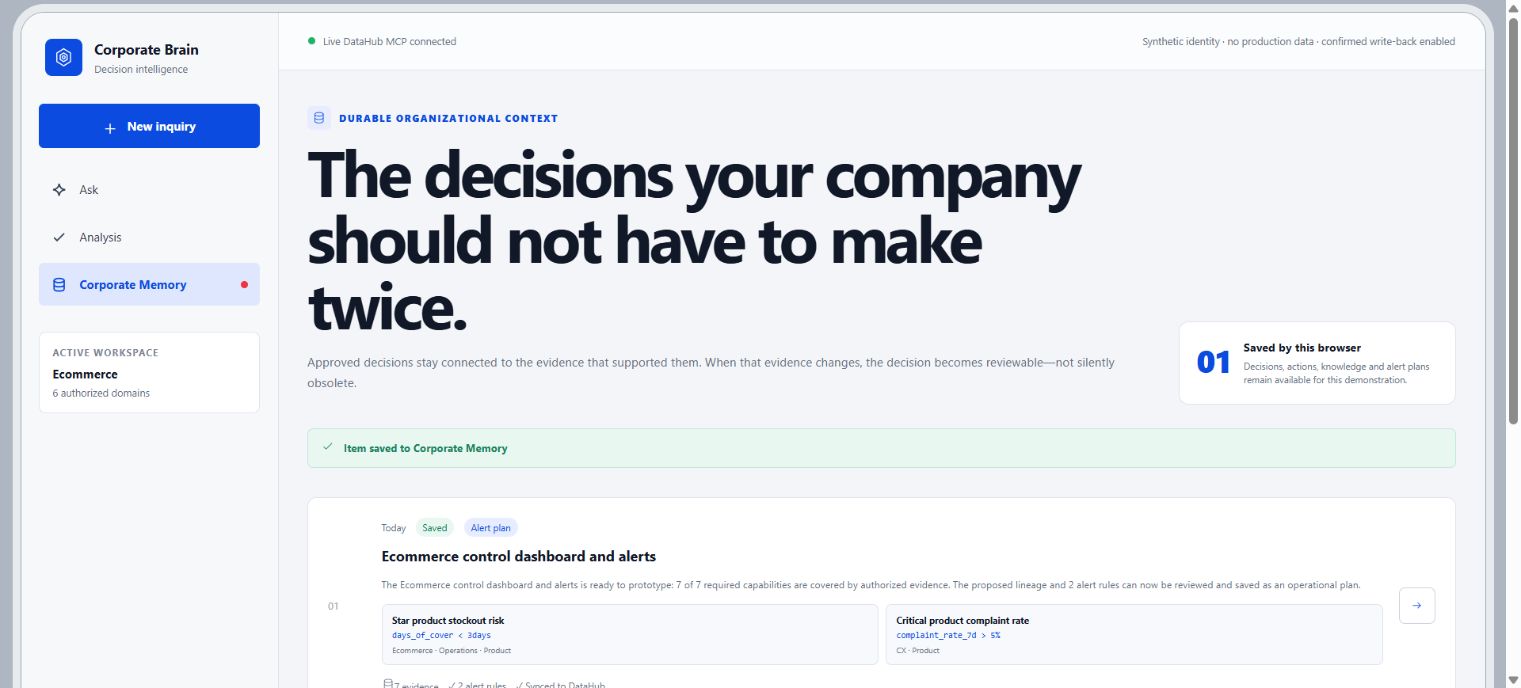1521x688 pixels.
Task: Click the Saved status tag
Action: tap(435, 528)
